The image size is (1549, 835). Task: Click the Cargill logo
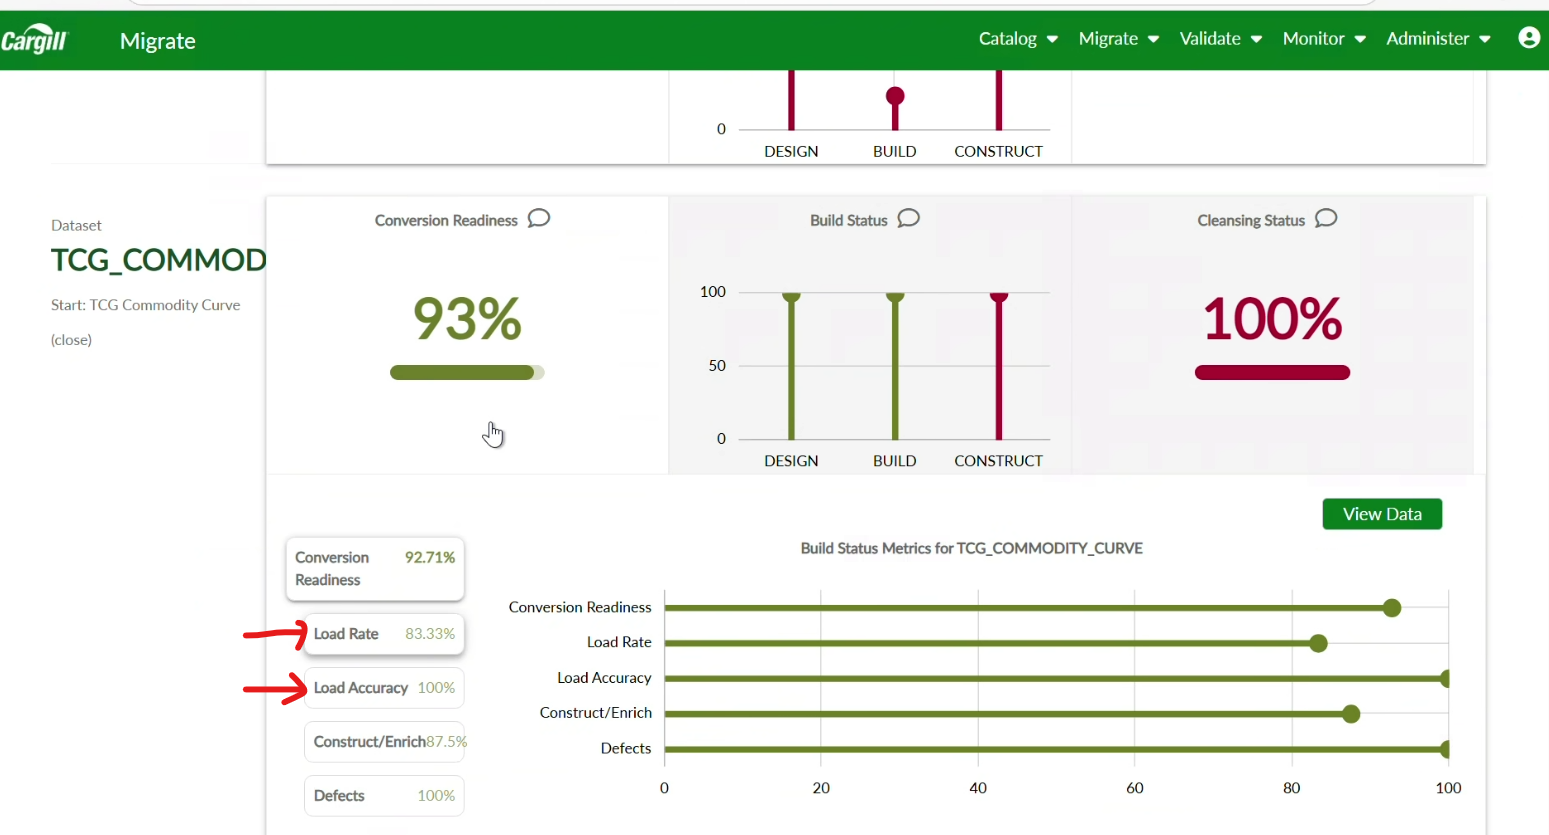coord(34,40)
